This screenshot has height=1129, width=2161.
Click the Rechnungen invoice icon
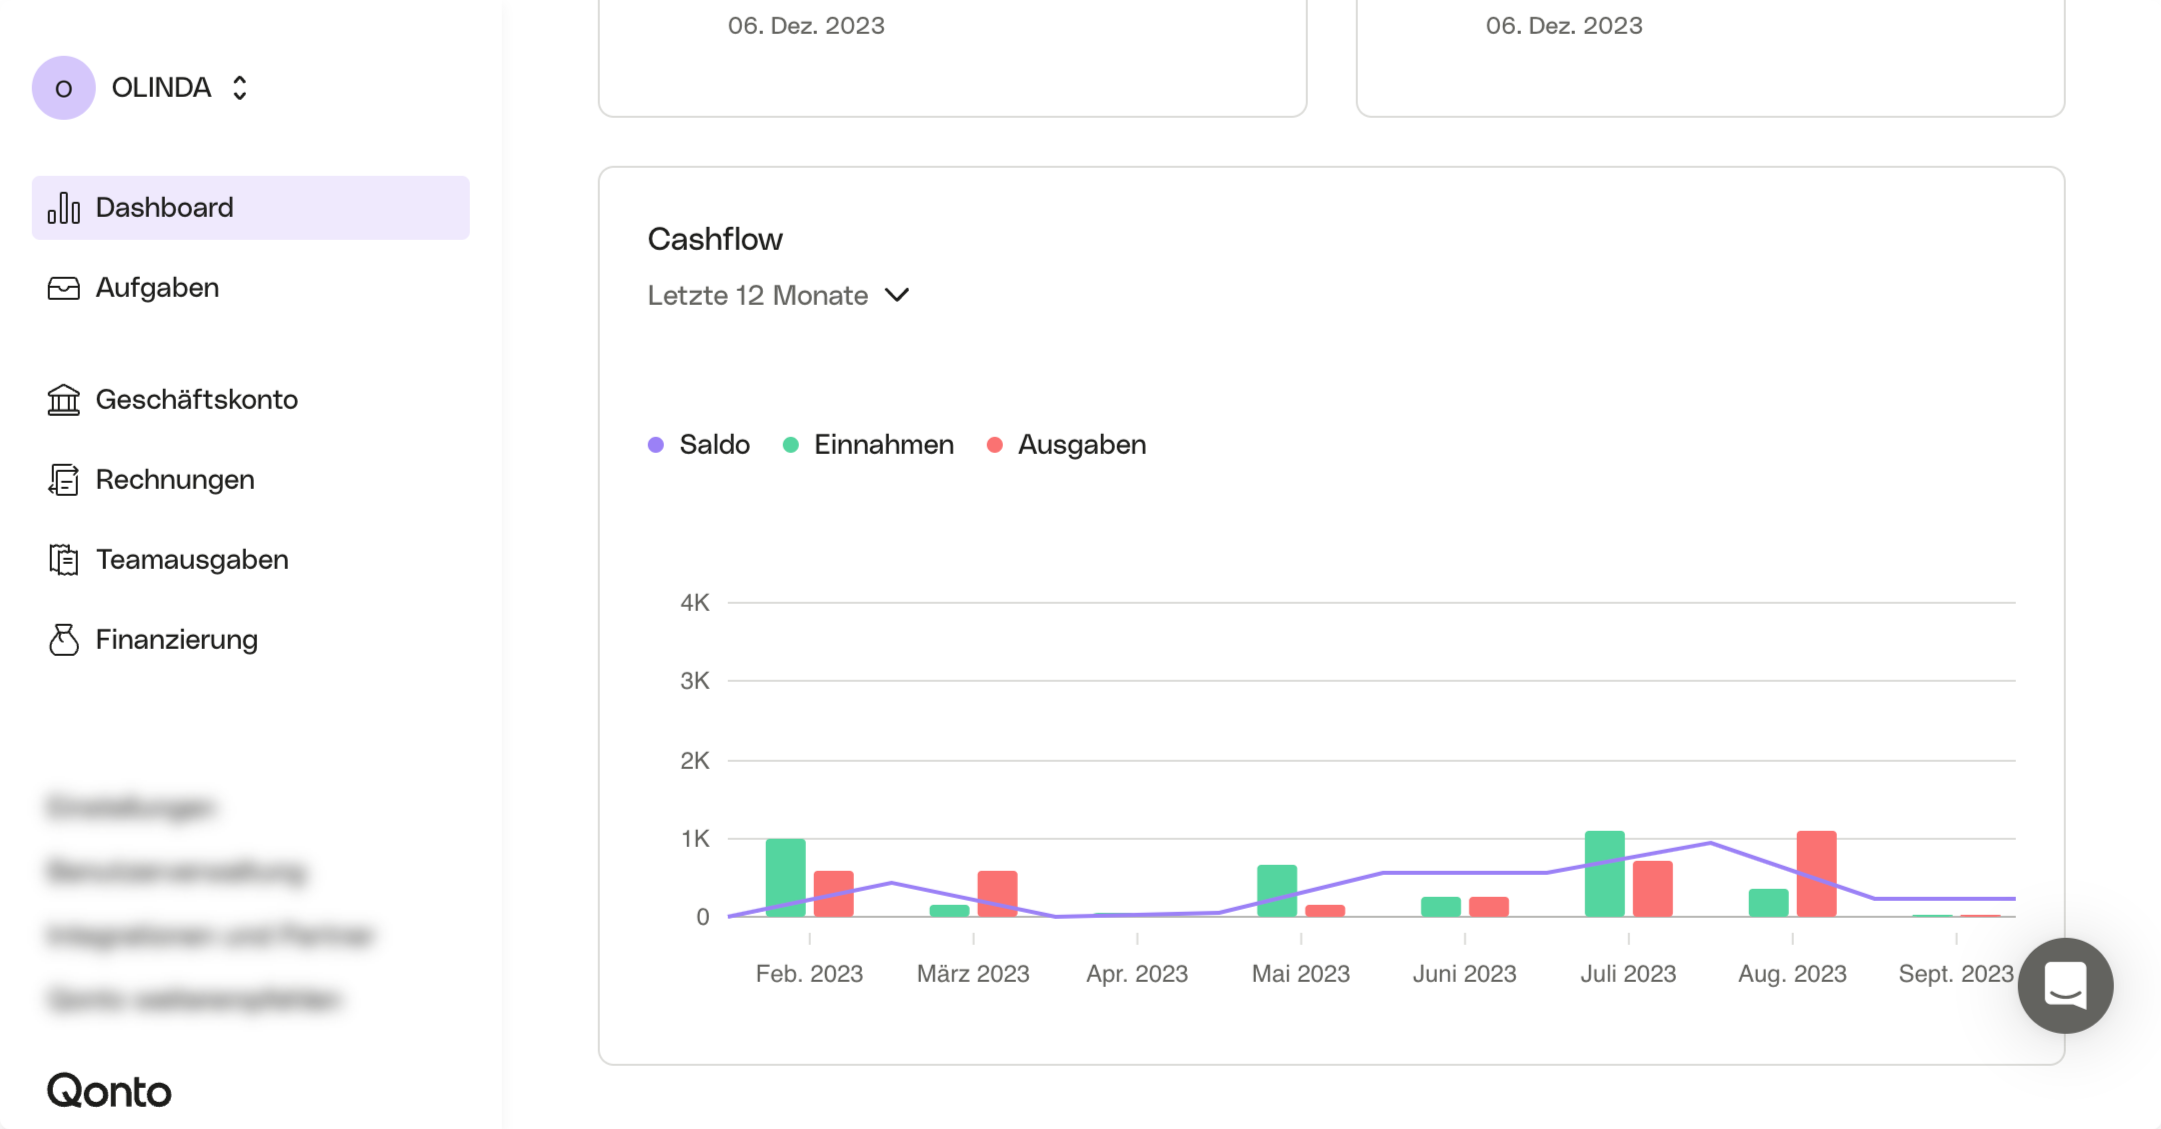coord(63,480)
